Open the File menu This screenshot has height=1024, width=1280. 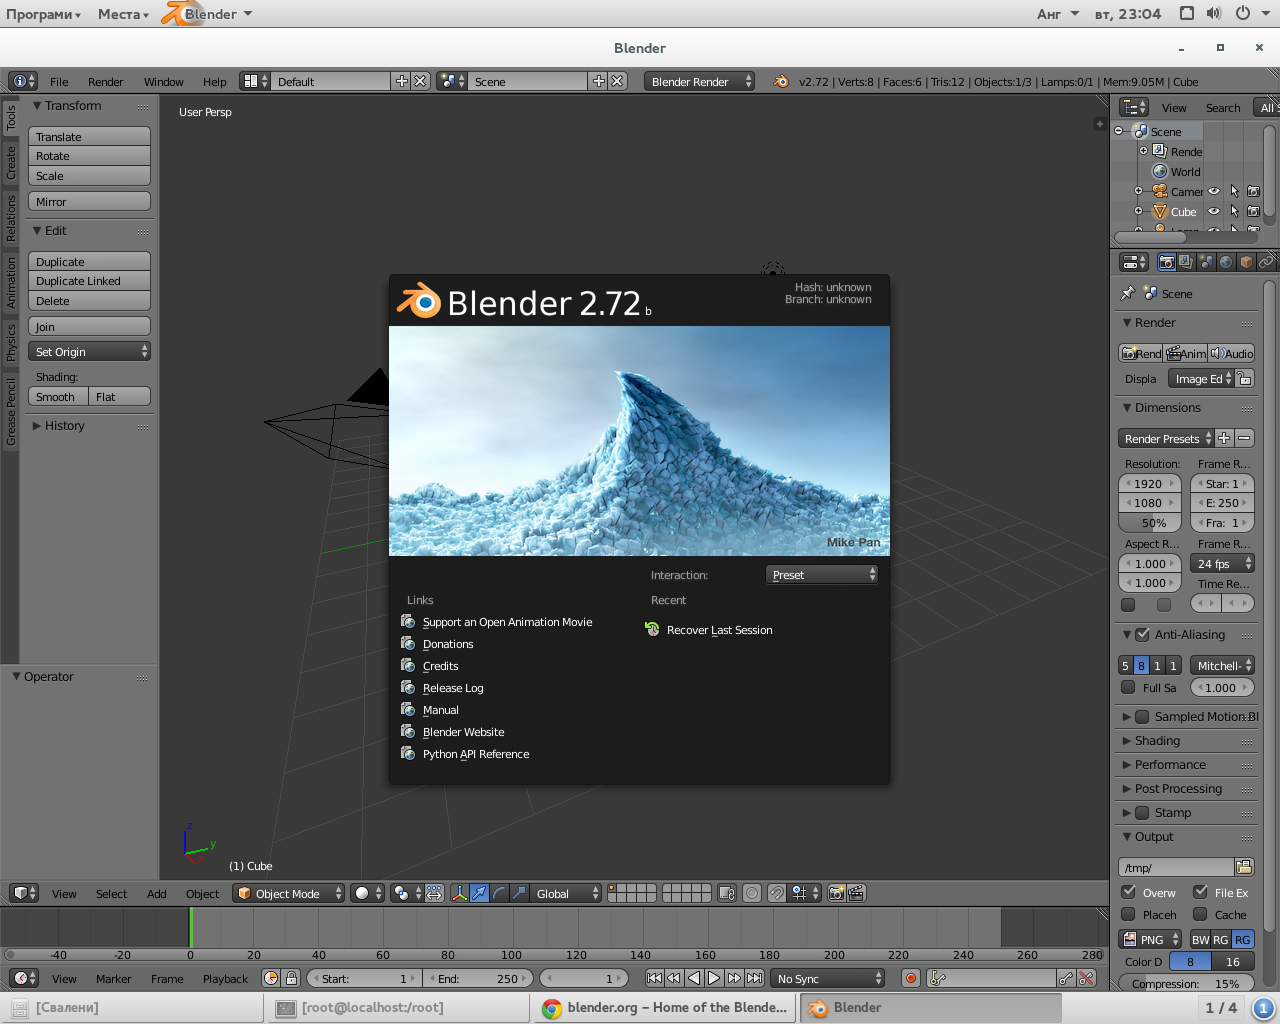[x=59, y=82]
